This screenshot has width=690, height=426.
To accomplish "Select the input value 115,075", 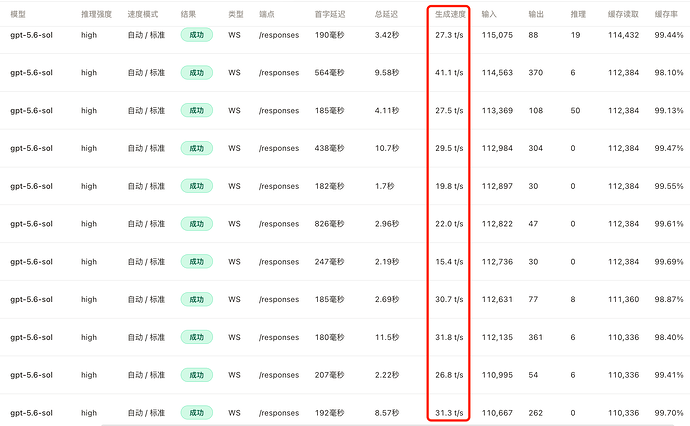I will click(x=497, y=35).
